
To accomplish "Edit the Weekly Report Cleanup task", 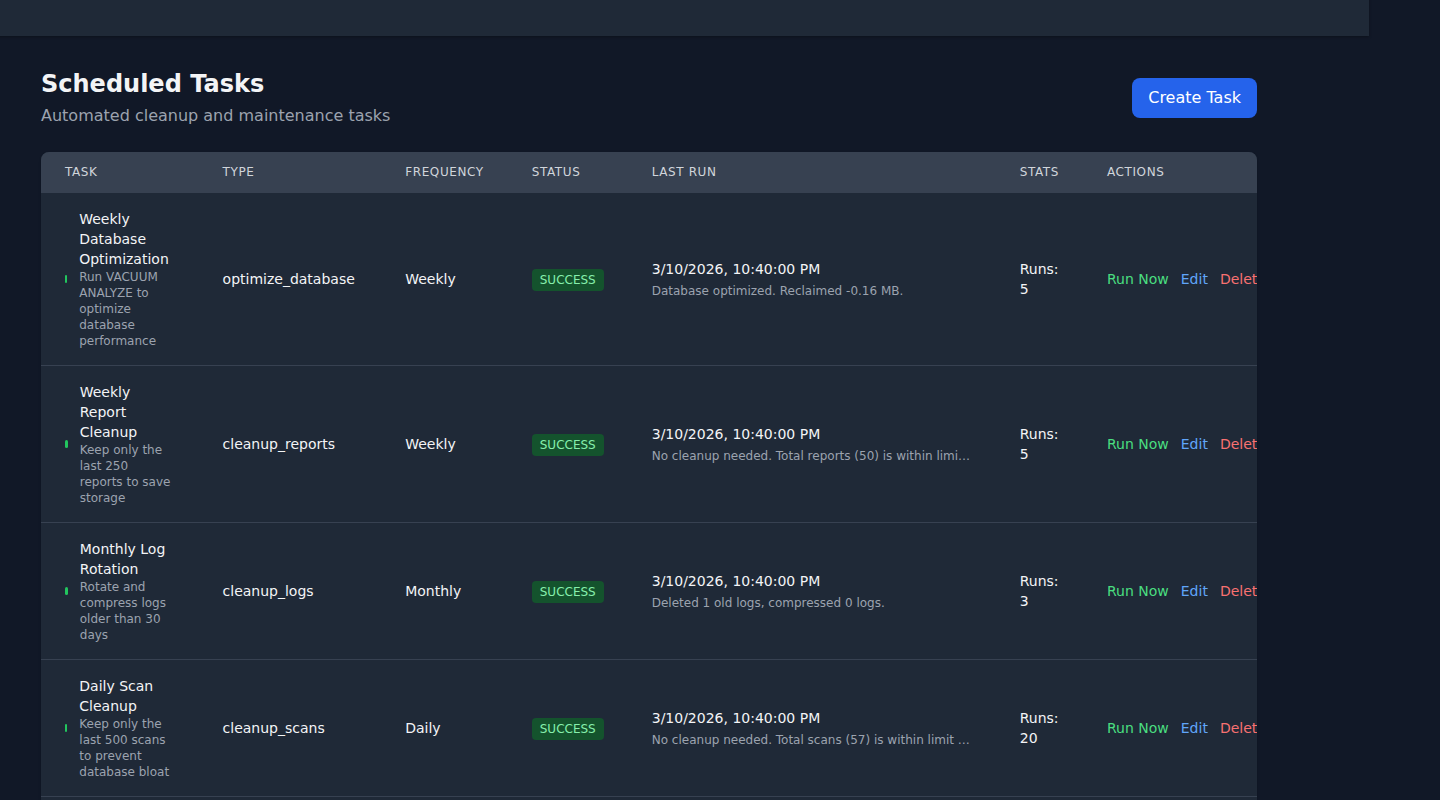I will pos(1194,444).
